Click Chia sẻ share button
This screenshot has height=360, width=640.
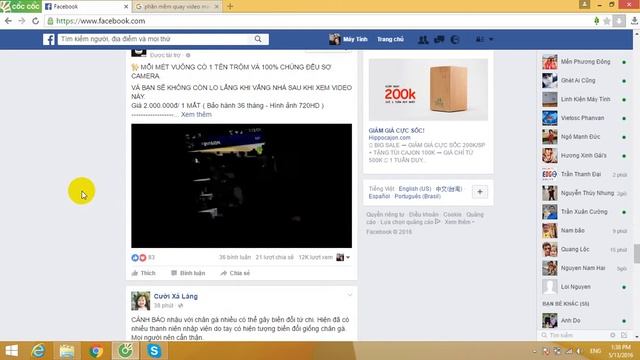click(235, 273)
